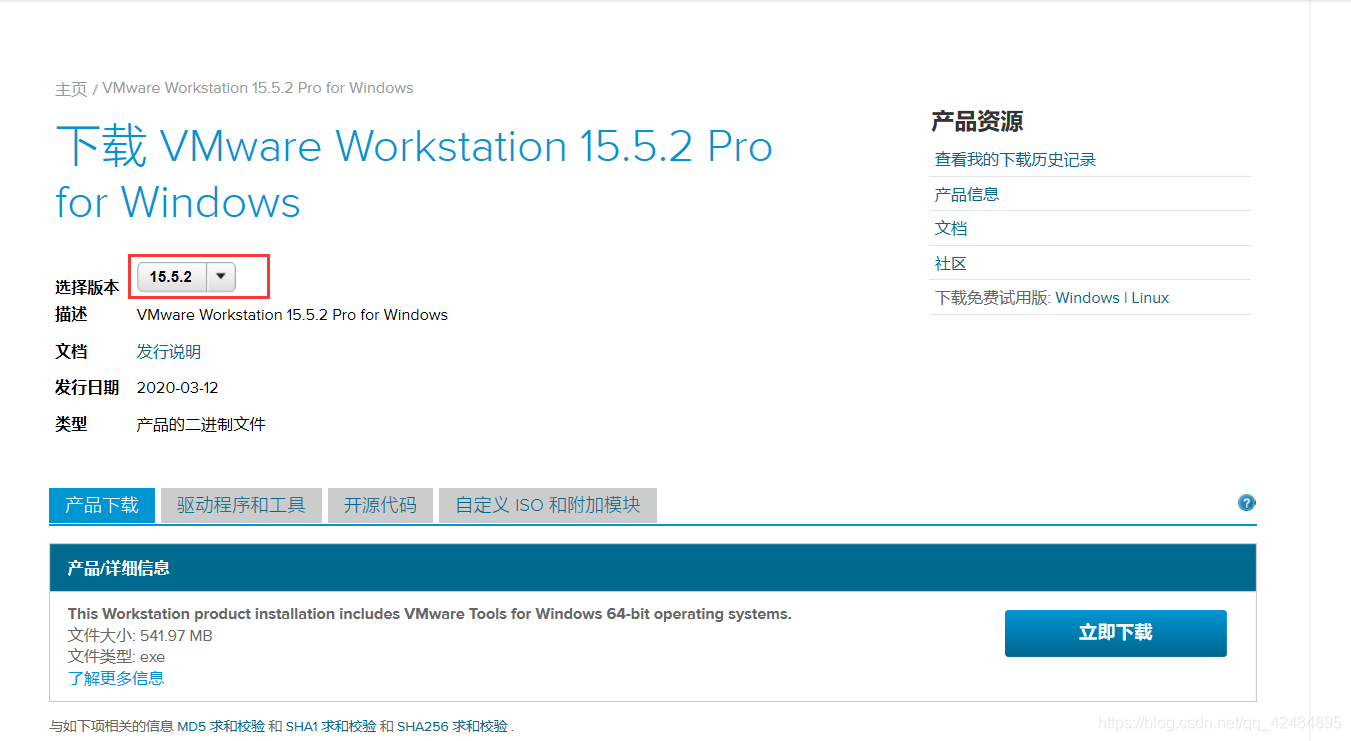Select the 自定义 ISO 和附加模块 tab

(548, 505)
